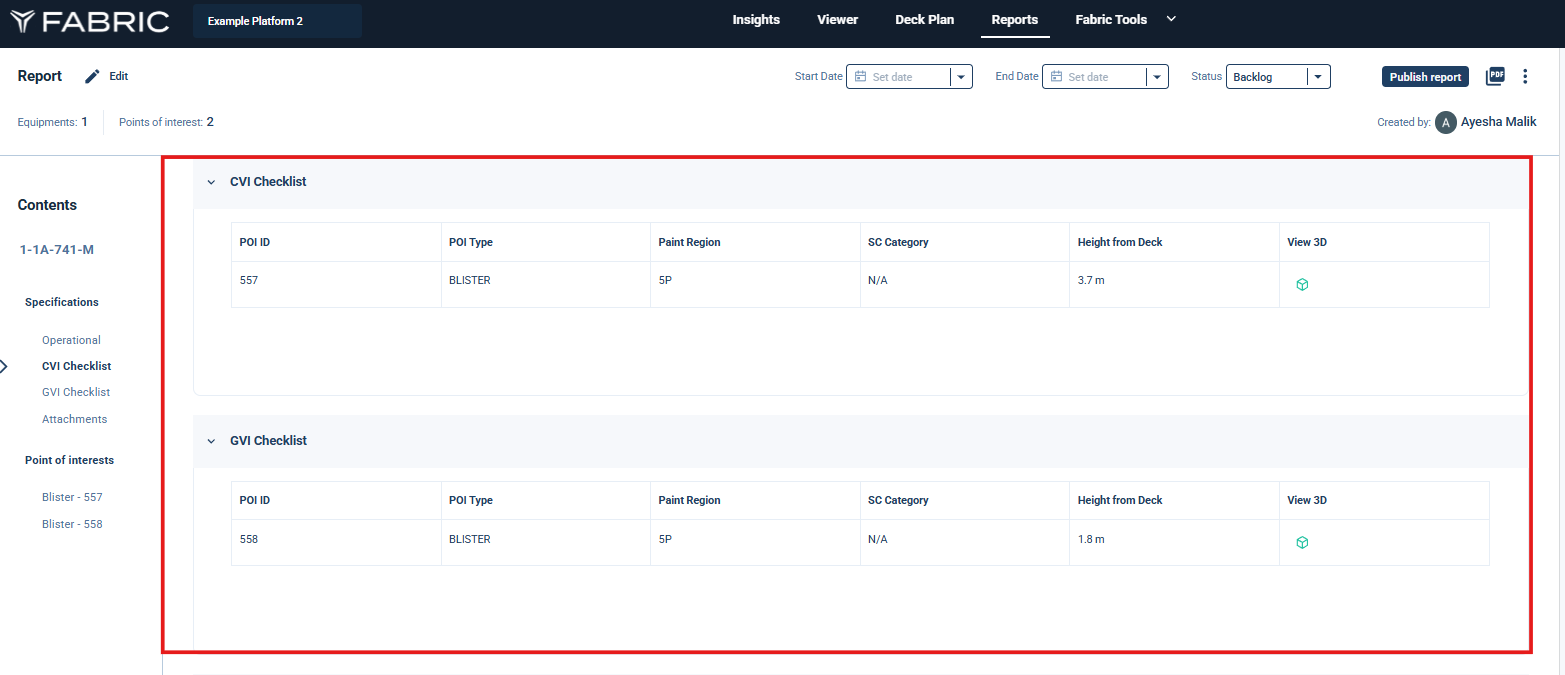Export report using the PDF icon
1565x675 pixels.
point(1495,76)
